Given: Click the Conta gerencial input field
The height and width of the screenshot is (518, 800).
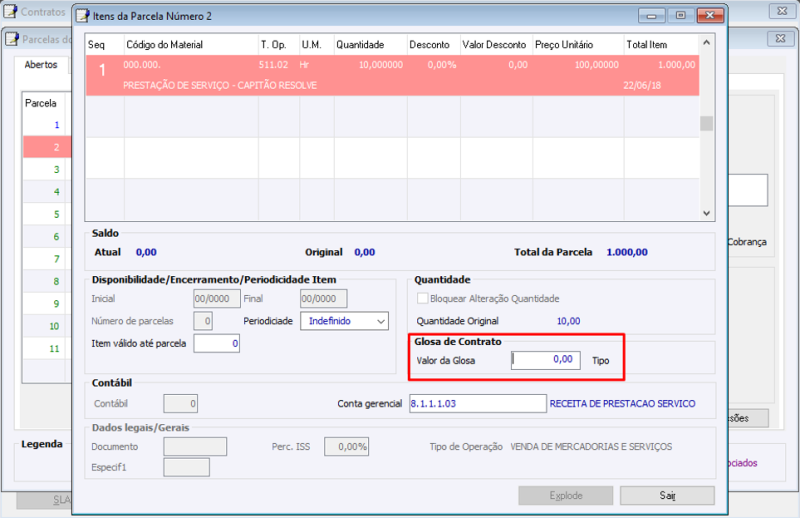Looking at the screenshot, I should pos(478,403).
